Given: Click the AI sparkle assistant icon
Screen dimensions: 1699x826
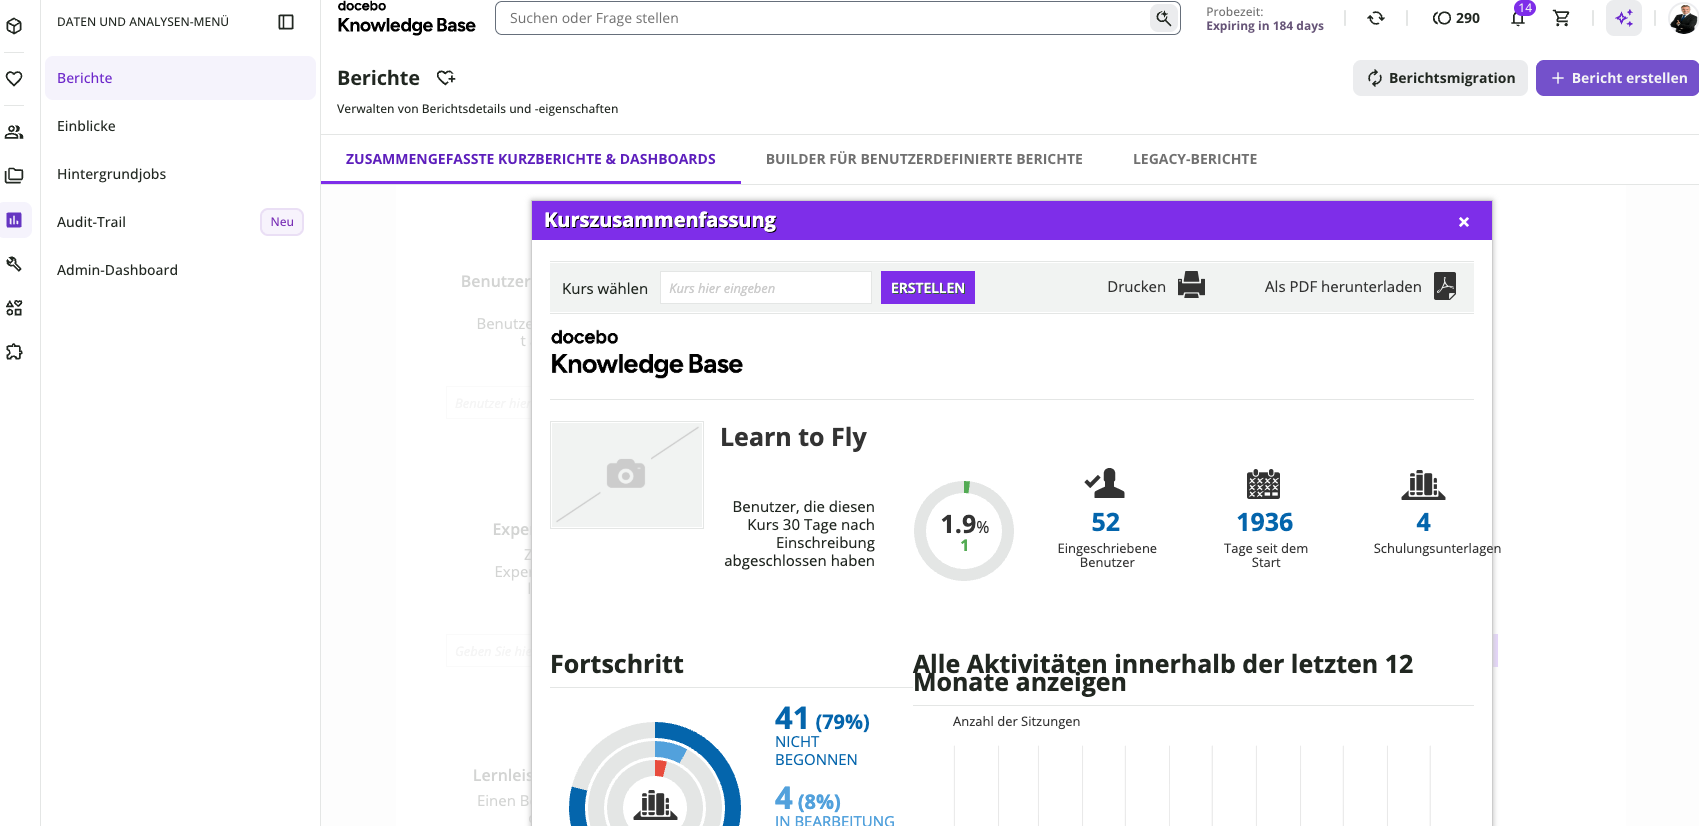Looking at the screenshot, I should [1624, 18].
